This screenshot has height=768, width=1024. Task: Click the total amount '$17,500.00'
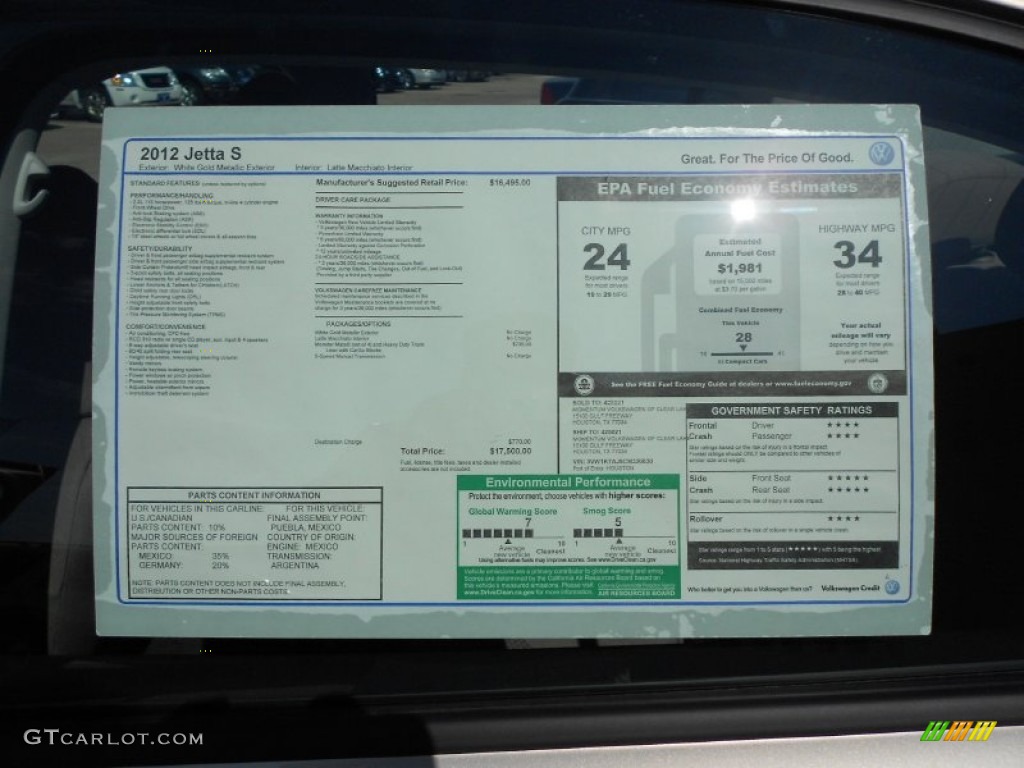point(510,451)
